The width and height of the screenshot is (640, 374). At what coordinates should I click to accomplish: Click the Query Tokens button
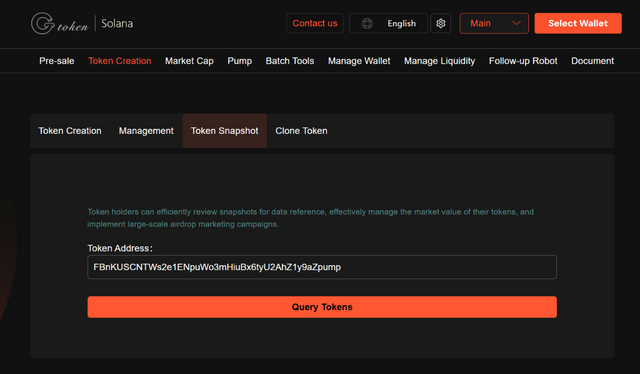322,307
